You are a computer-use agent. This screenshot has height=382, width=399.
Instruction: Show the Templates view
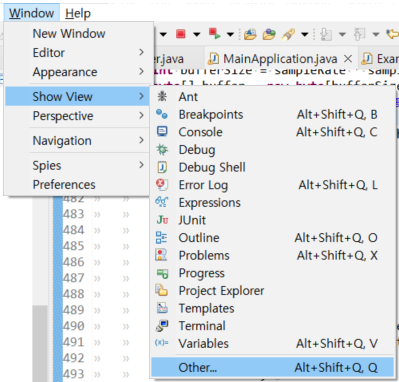tap(272, 308)
